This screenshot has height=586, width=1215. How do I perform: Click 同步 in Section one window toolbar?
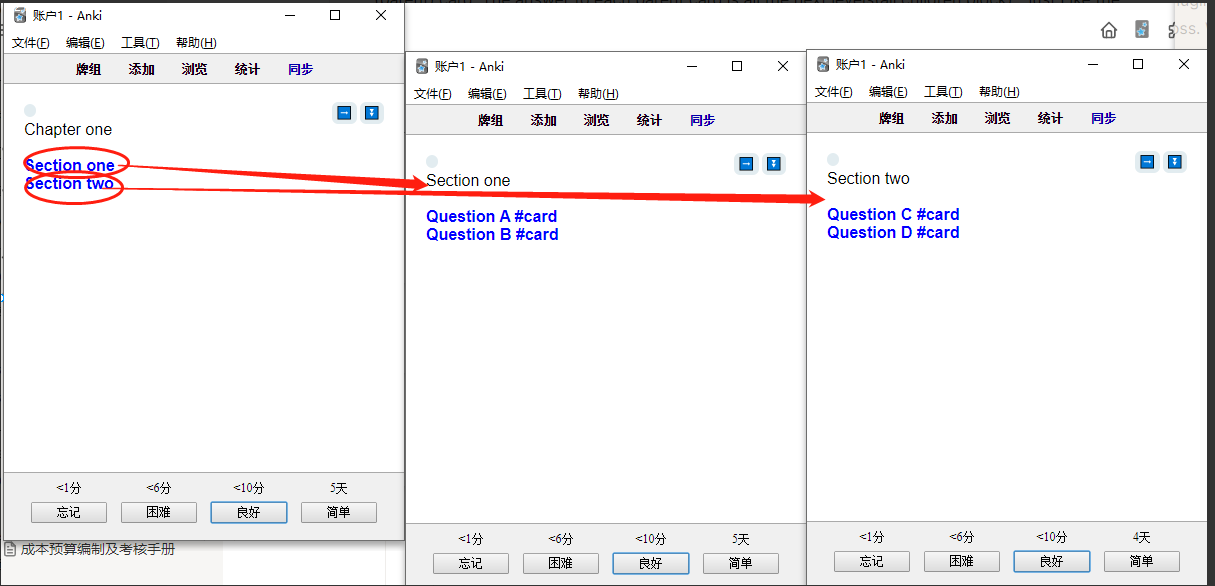click(x=702, y=120)
